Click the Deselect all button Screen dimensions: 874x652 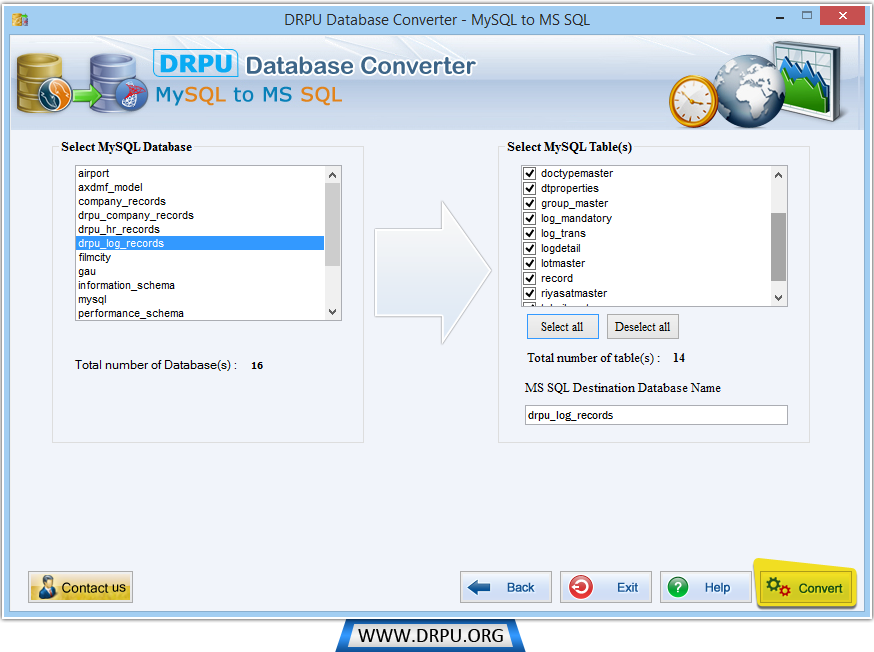tap(642, 327)
